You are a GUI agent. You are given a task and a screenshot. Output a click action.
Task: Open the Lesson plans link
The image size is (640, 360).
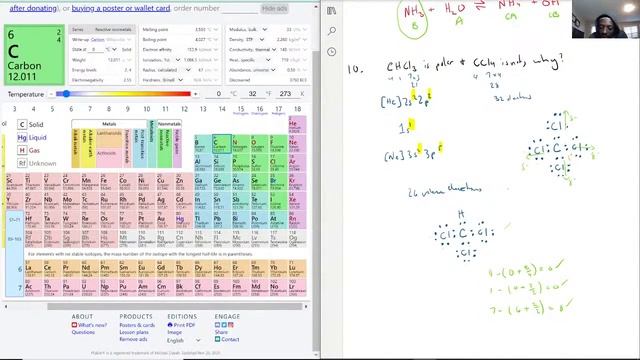[x=134, y=332]
